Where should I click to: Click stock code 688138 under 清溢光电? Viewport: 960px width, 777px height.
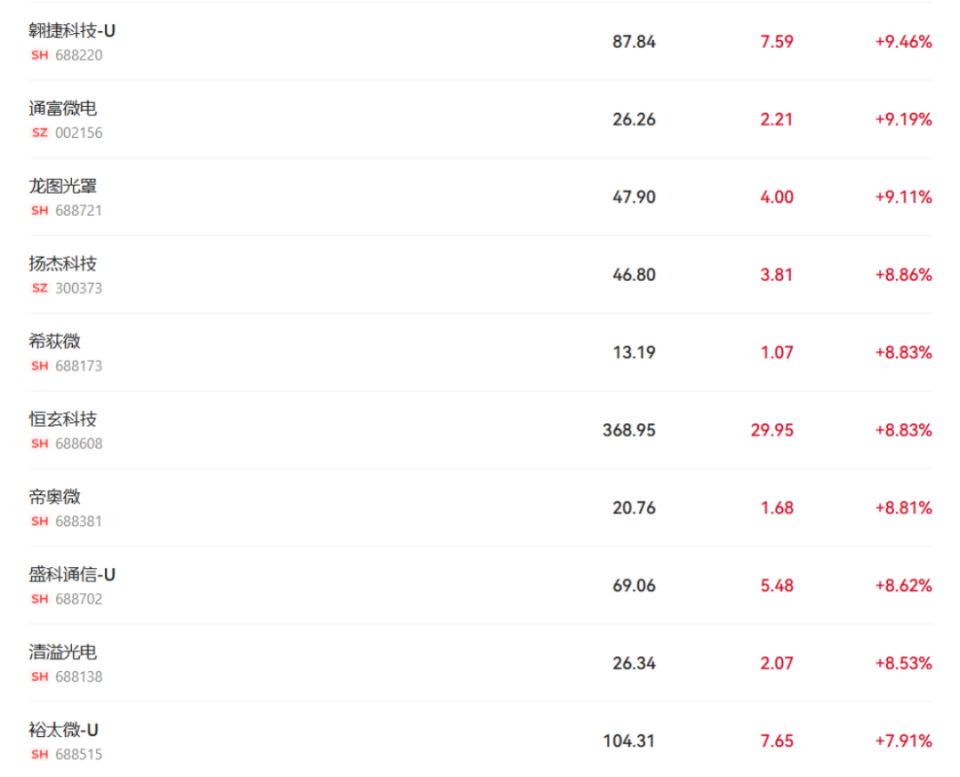[79, 677]
